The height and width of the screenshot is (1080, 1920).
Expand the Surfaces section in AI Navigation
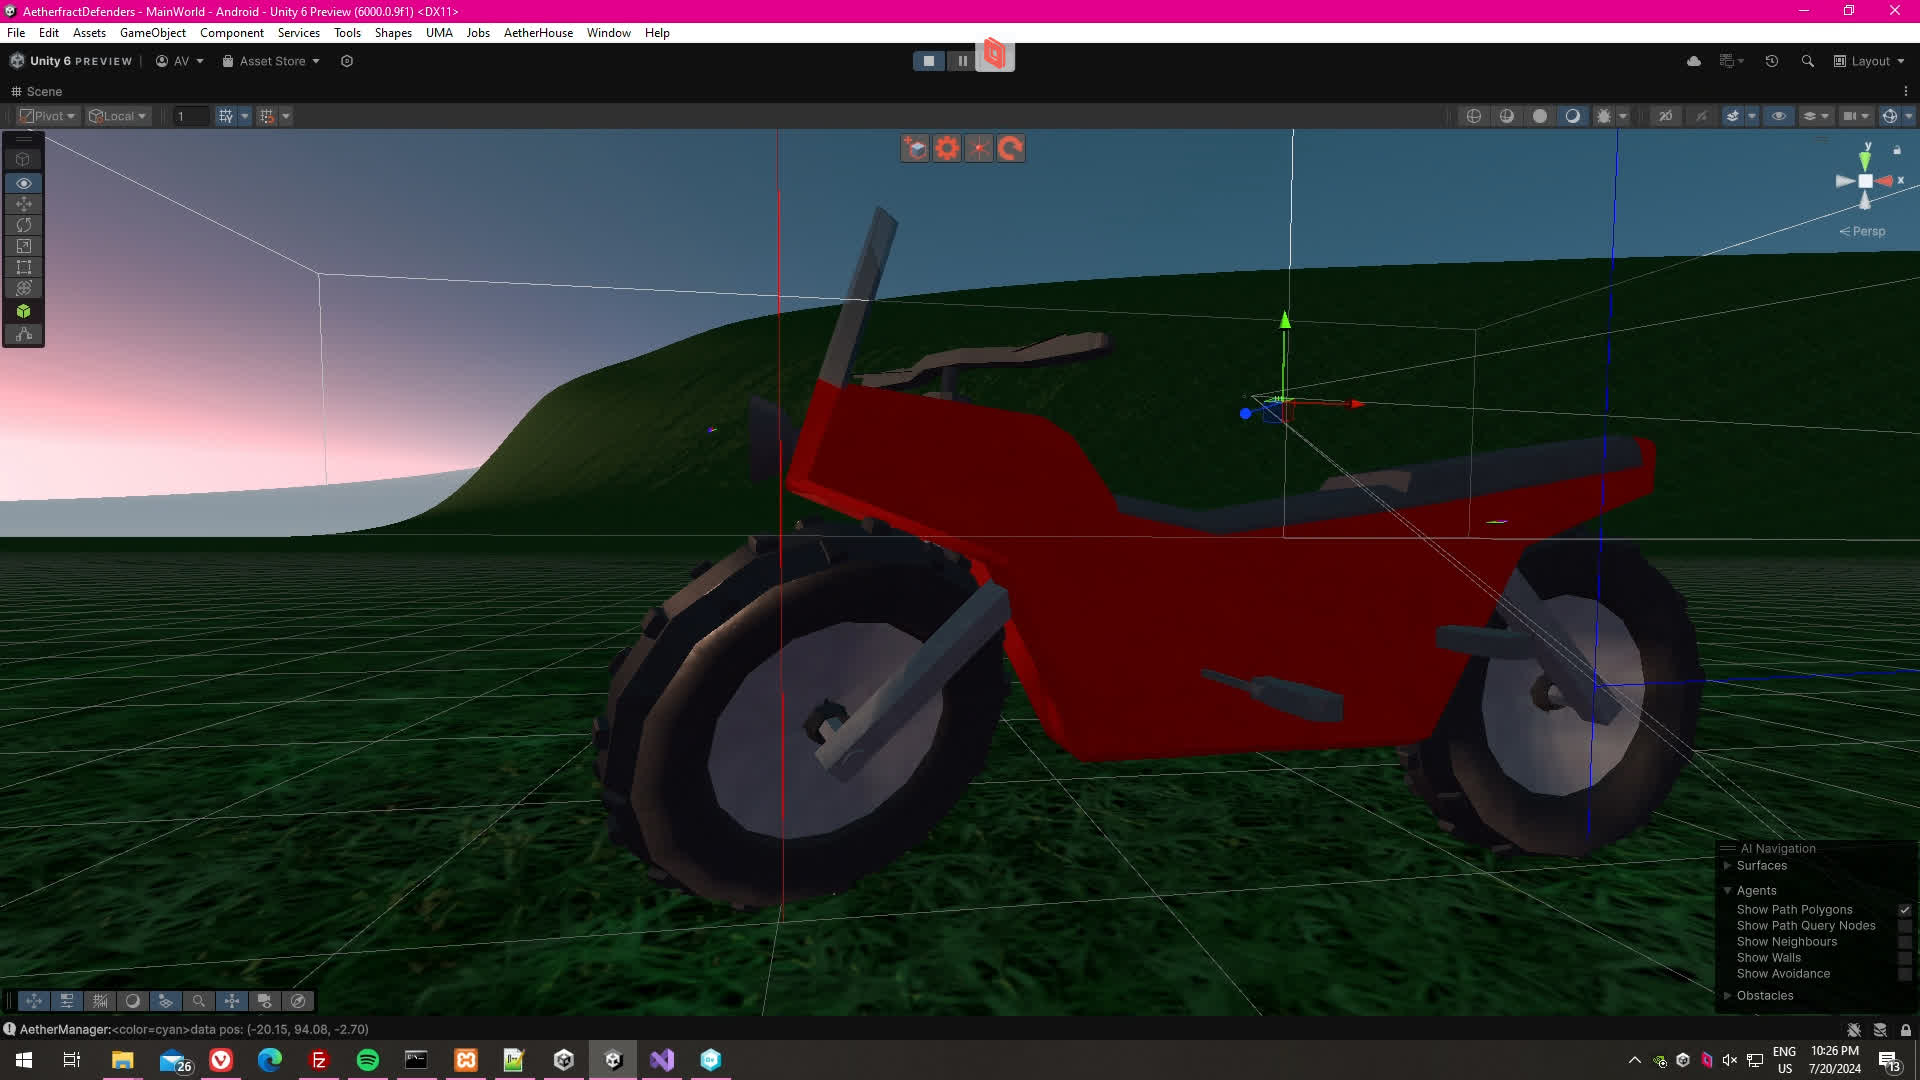(x=1727, y=866)
